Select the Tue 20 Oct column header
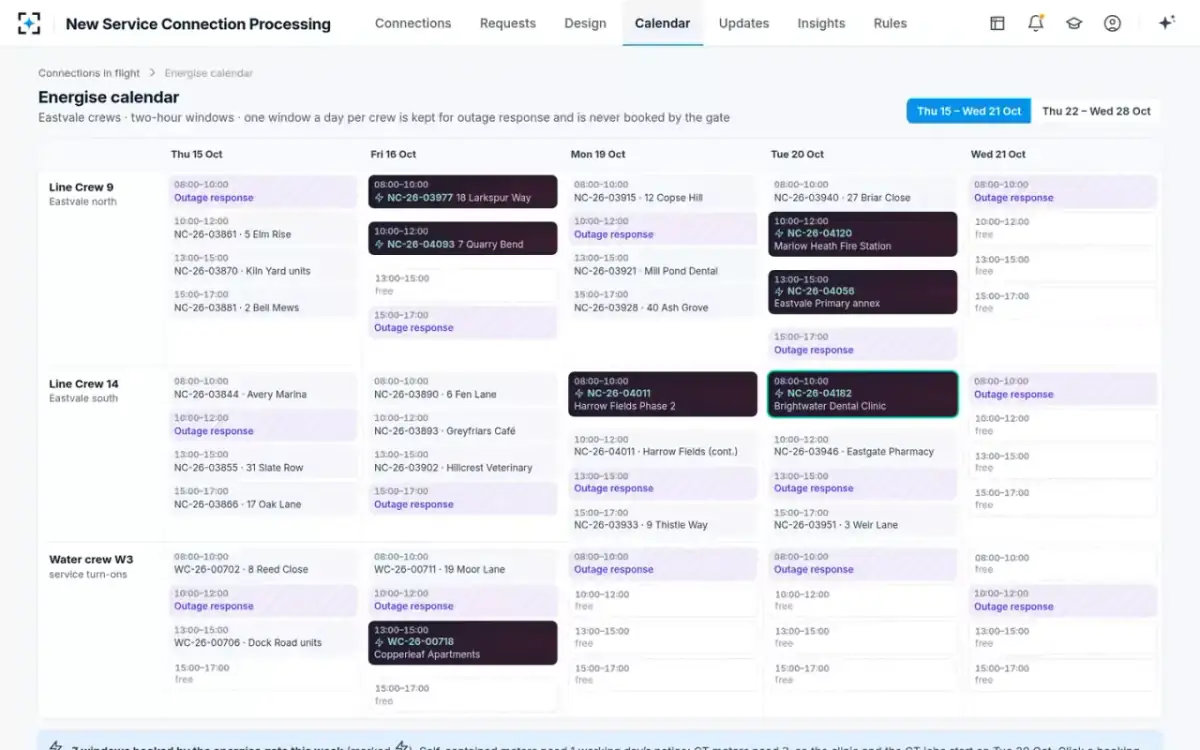This screenshot has width=1200, height=750. pos(797,154)
